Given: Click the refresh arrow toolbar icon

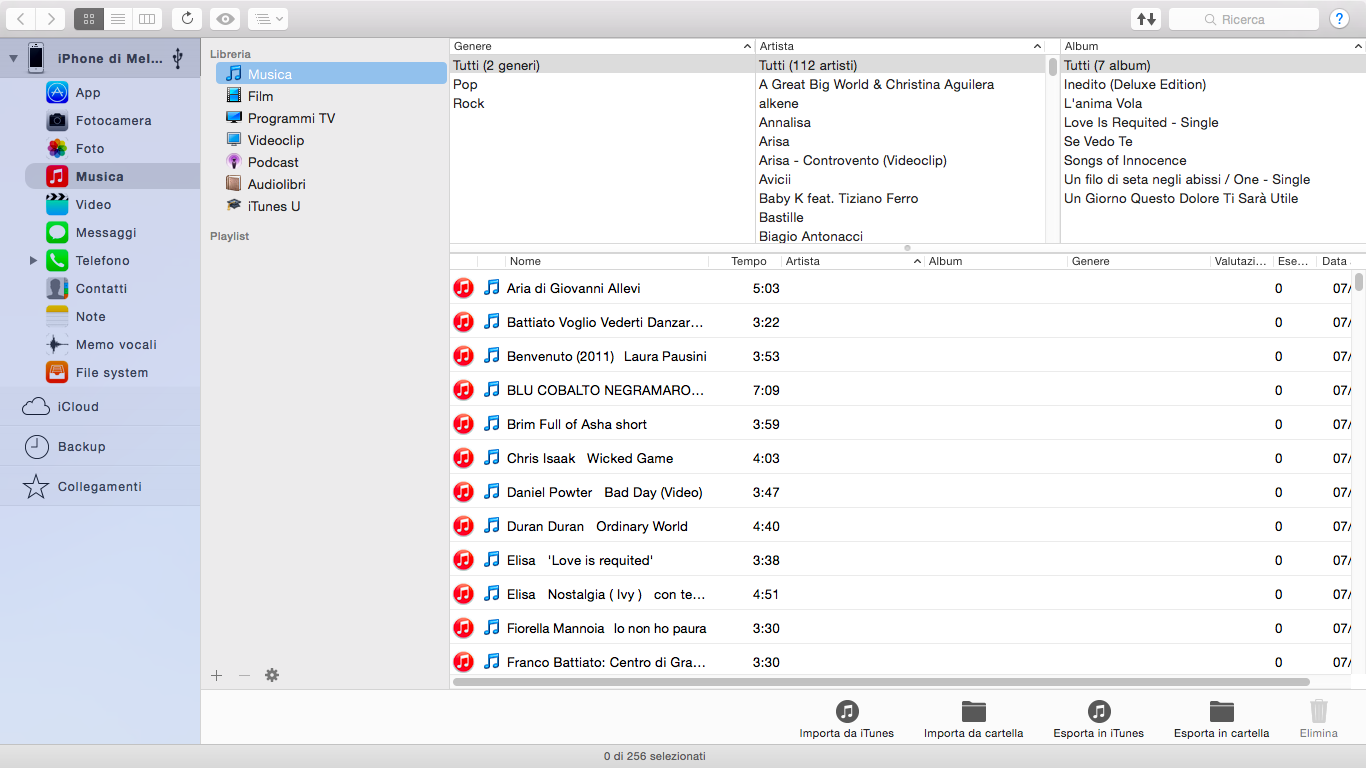Looking at the screenshot, I should click(x=187, y=19).
